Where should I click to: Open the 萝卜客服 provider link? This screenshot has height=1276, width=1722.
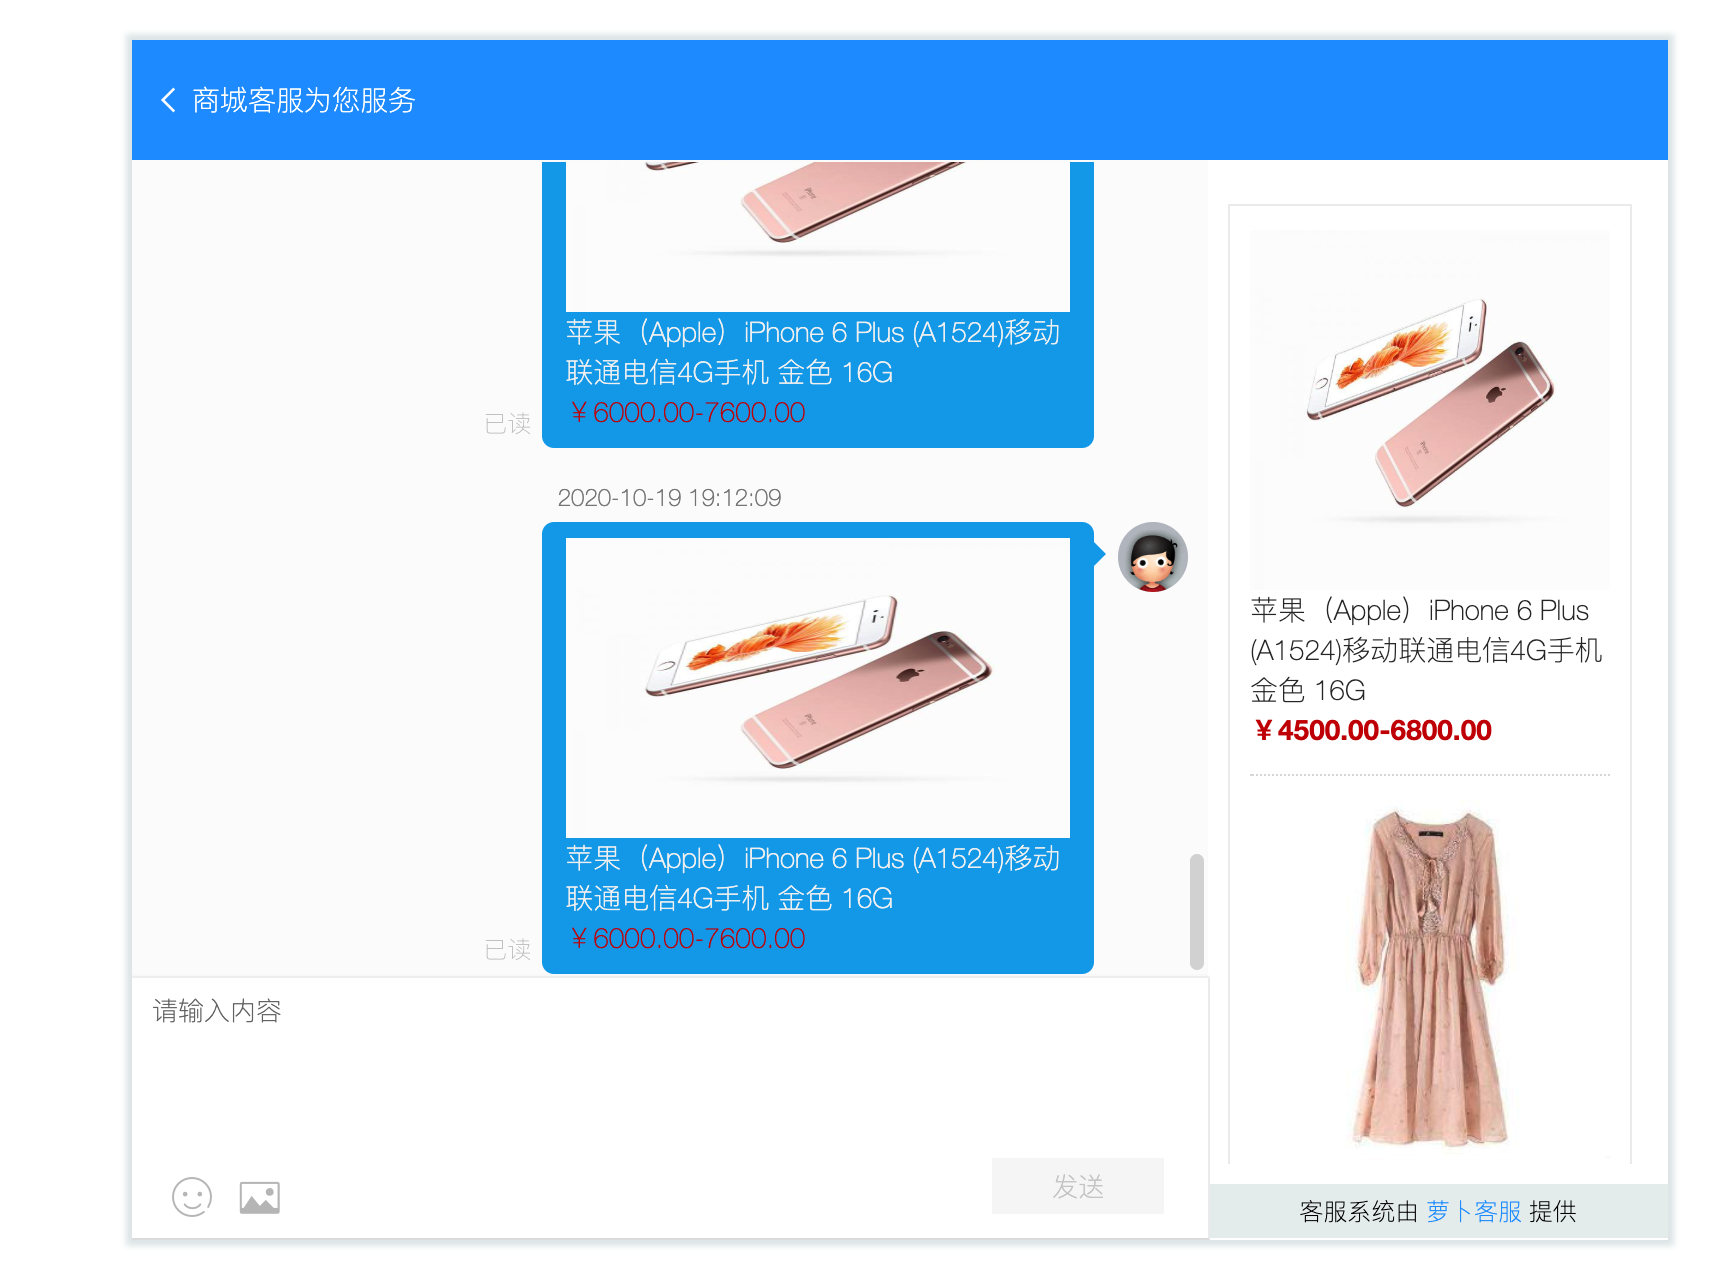(1474, 1212)
